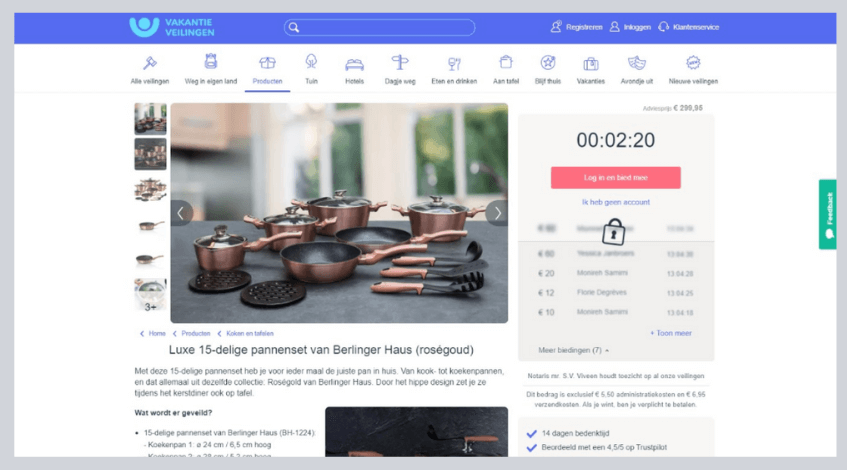Go to next image with right arrow
Screen dimensions: 847x470
pos(497,213)
